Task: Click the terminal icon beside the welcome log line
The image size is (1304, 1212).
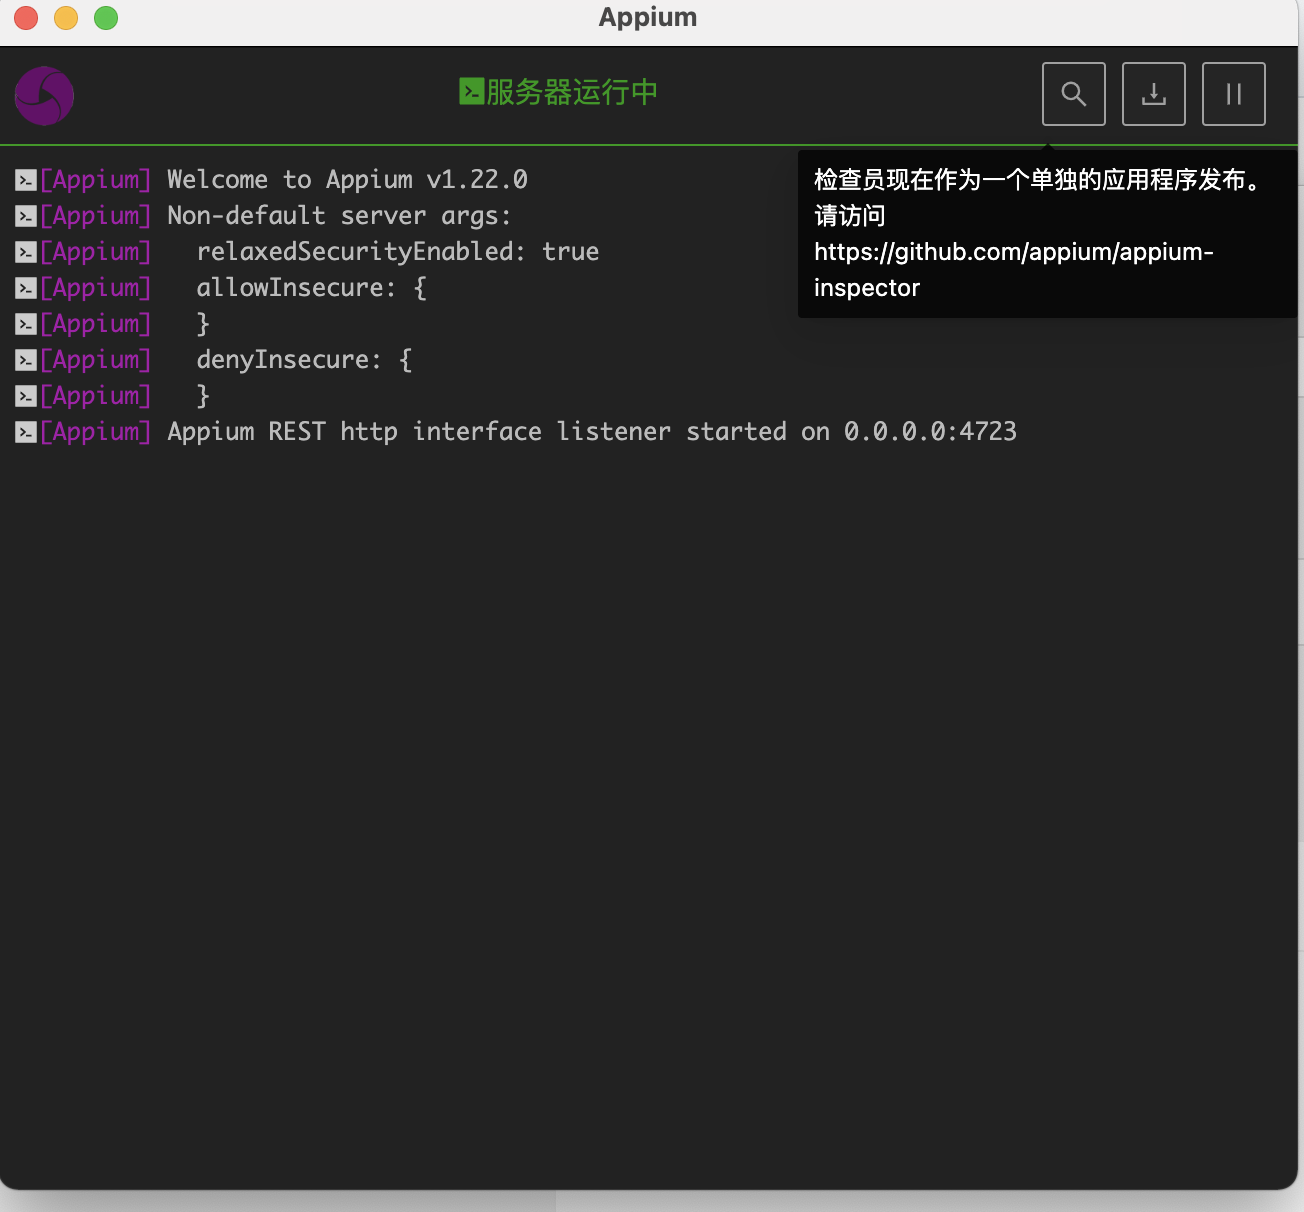Action: click(x=24, y=180)
